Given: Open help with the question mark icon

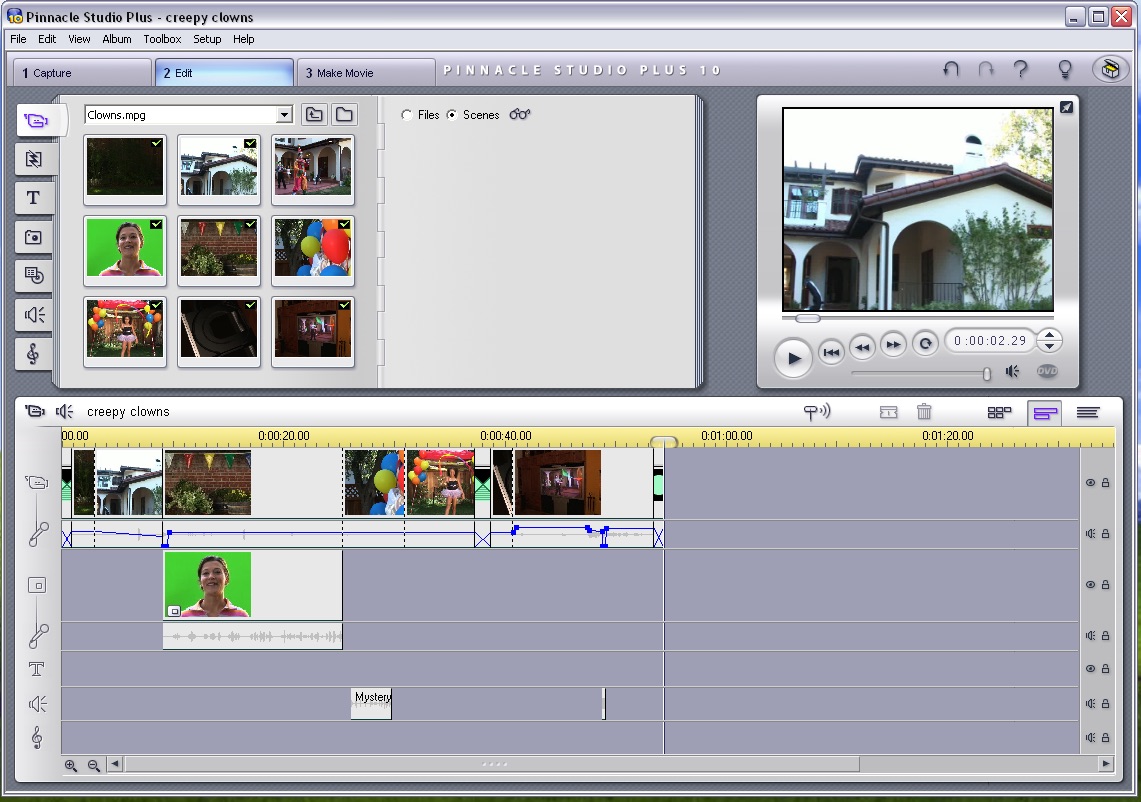Looking at the screenshot, I should click(x=1021, y=70).
